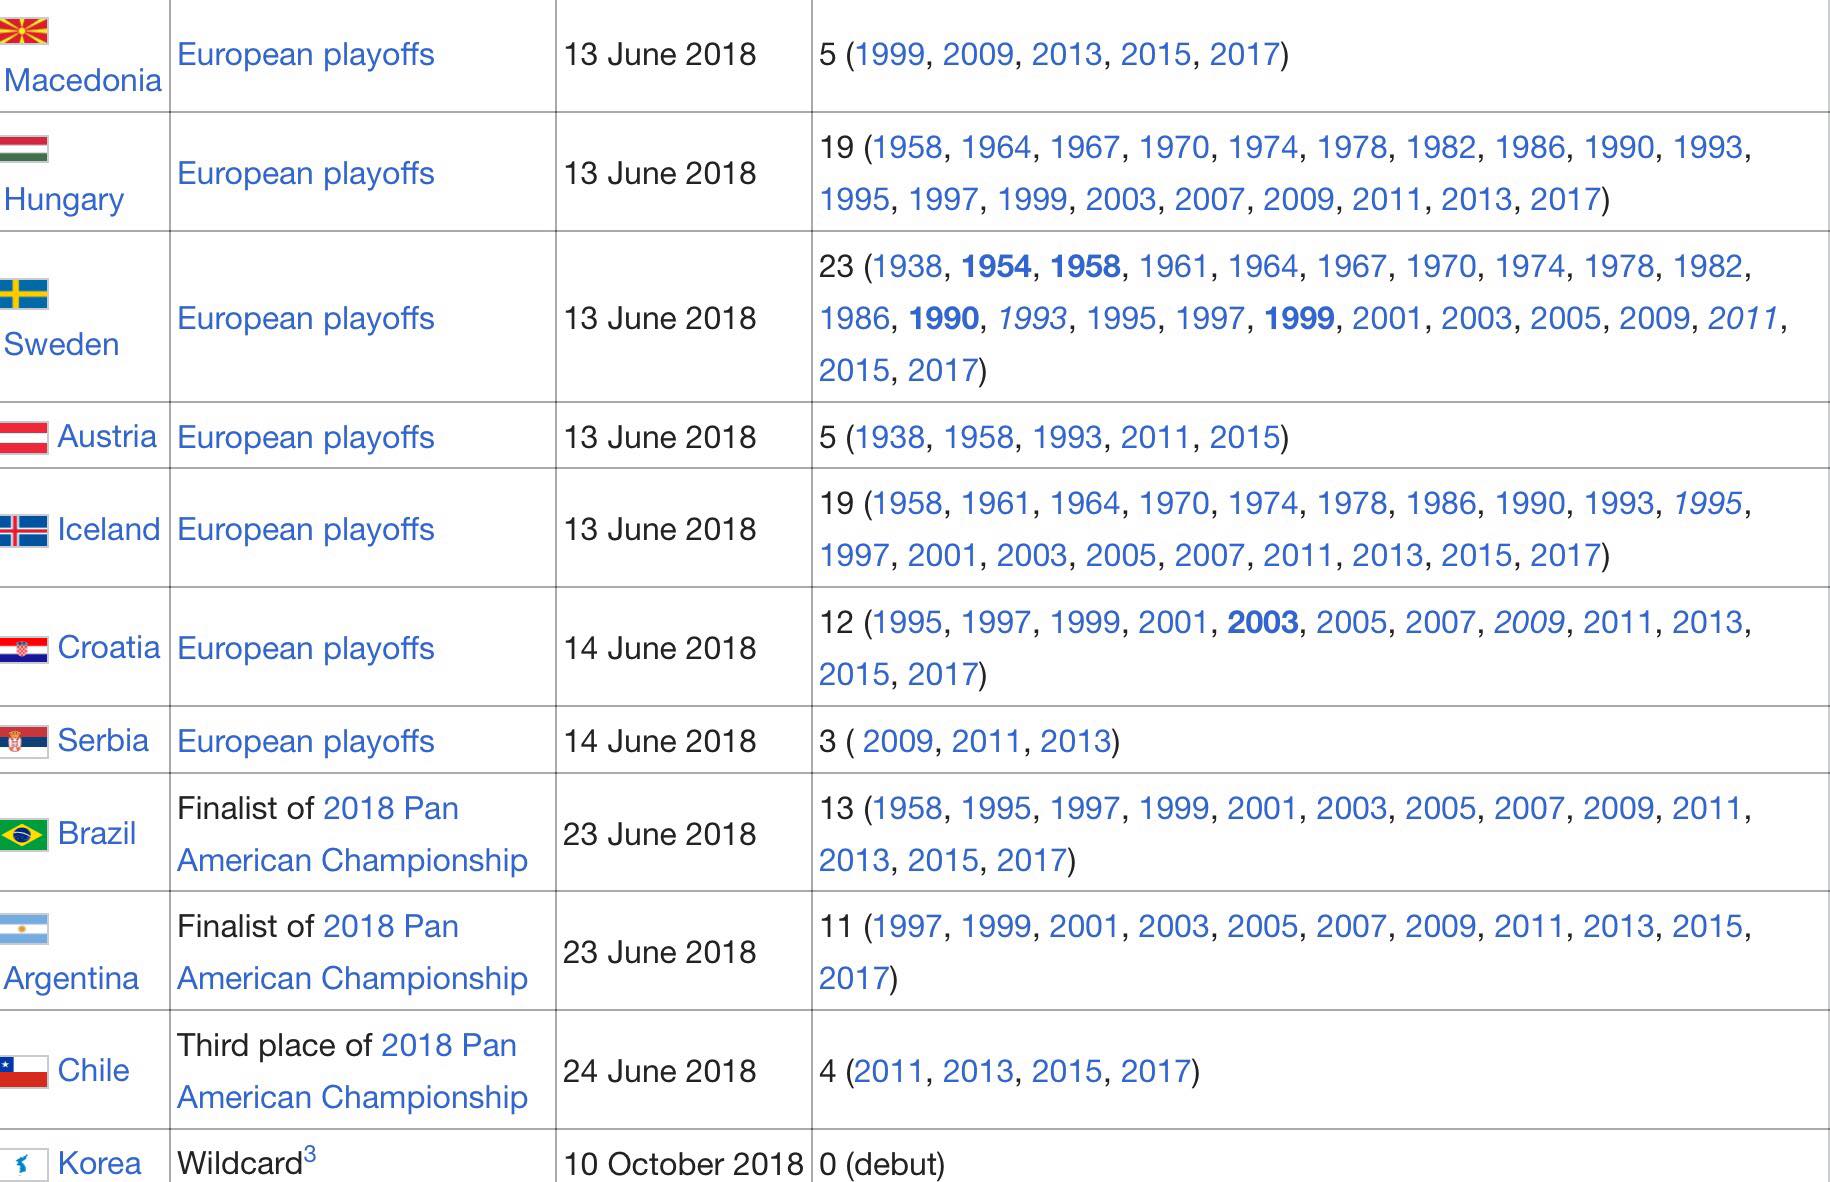Open italic 2009 link in Croatia row
Image resolution: width=1830 pixels, height=1182 pixels.
pyautogui.click(x=1529, y=622)
